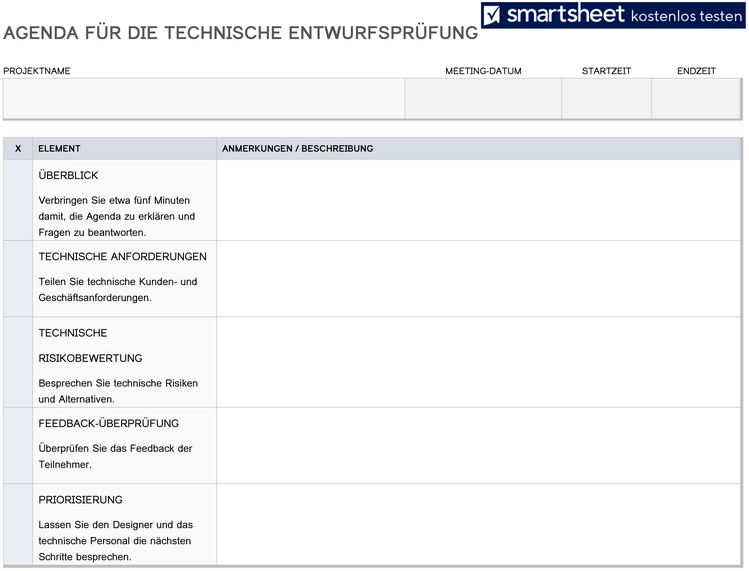This screenshot has height=571, width=749.
Task: Click the 'ÜBERBLICK' heading
Action: (68, 175)
